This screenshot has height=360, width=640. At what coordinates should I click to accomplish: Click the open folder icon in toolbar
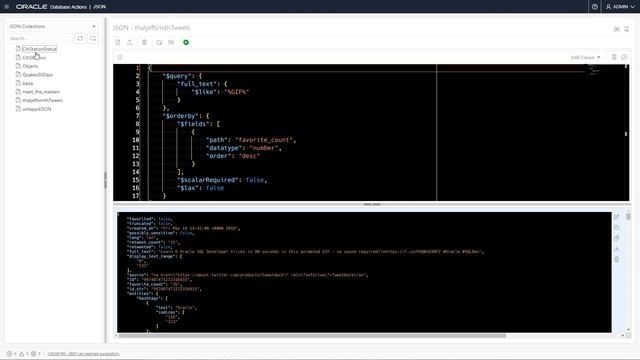click(x=159, y=42)
